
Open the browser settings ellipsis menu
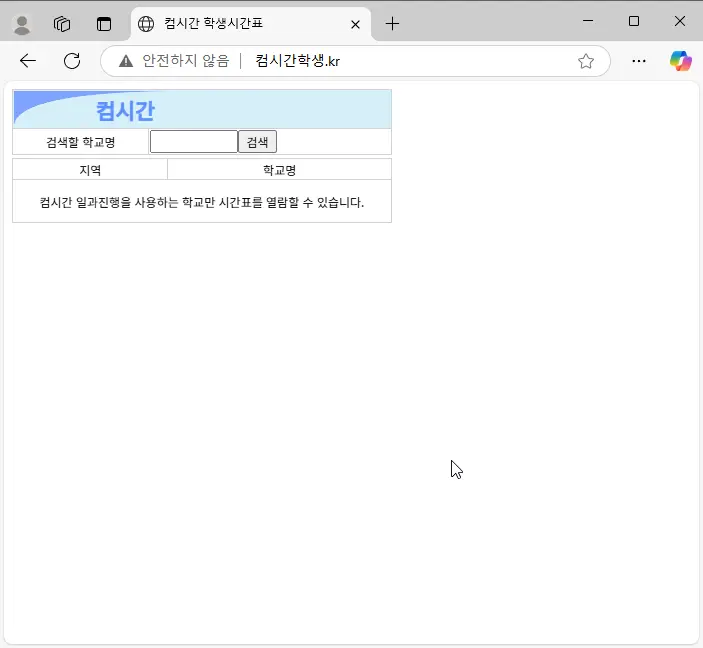[638, 61]
